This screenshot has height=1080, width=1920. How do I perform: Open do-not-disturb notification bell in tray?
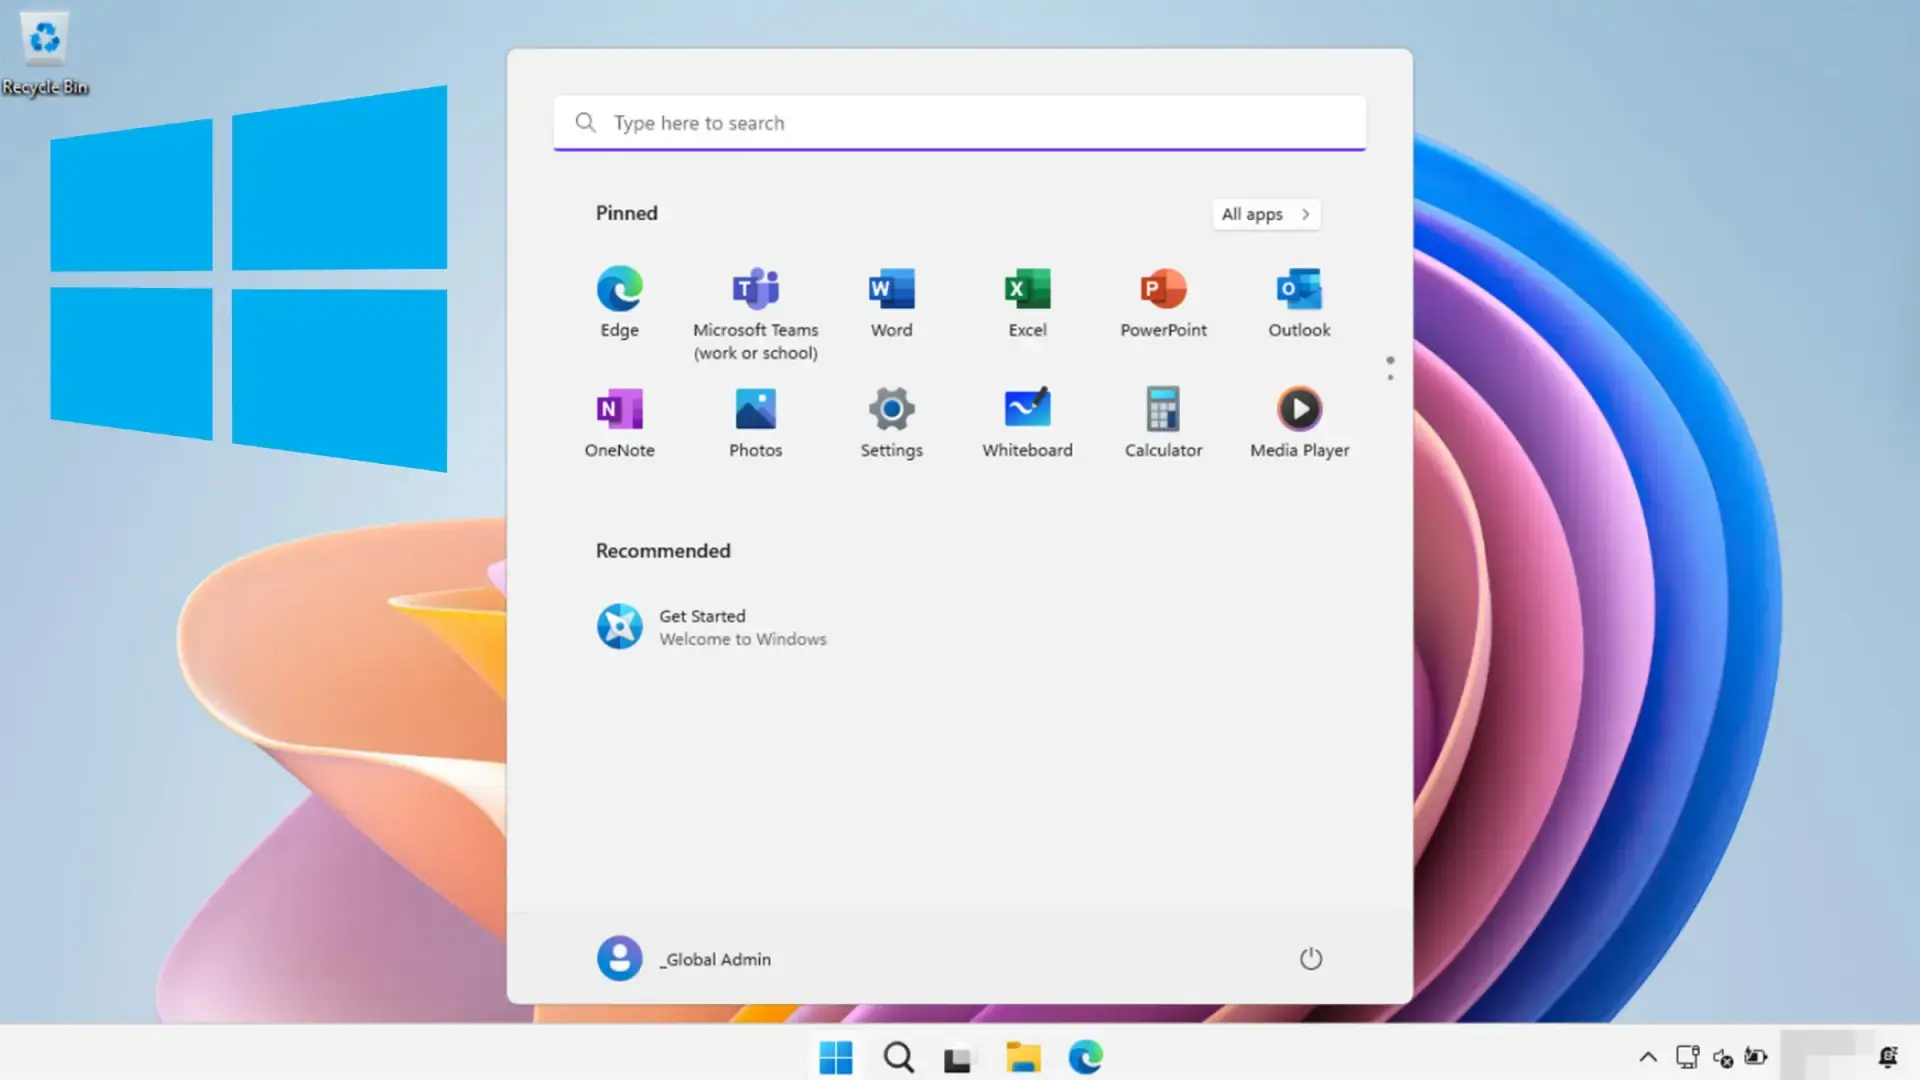tap(1890, 1056)
